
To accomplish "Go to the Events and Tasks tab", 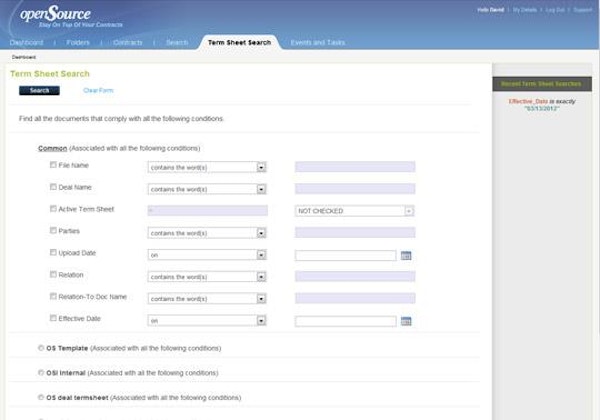I will 317,43.
